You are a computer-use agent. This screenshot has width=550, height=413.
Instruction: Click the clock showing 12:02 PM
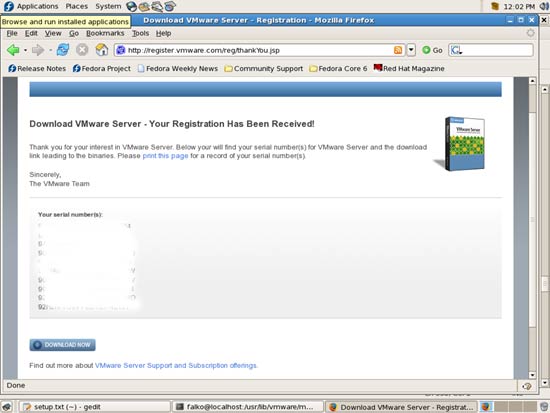tap(519, 7)
